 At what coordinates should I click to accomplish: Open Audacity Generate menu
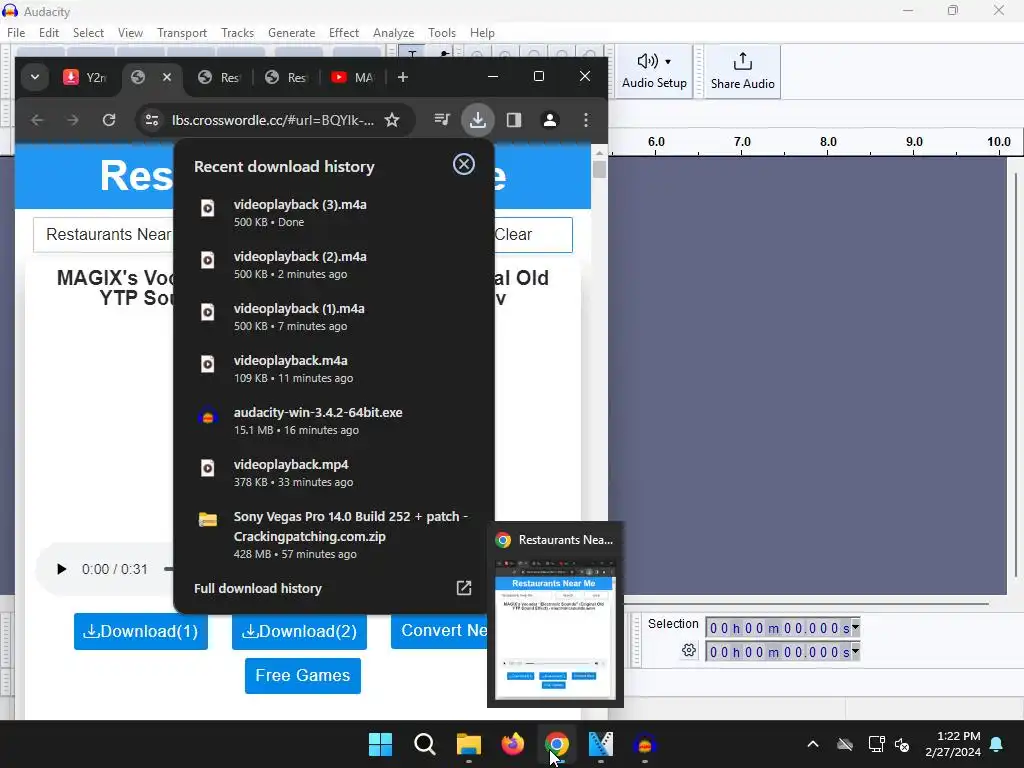291,33
